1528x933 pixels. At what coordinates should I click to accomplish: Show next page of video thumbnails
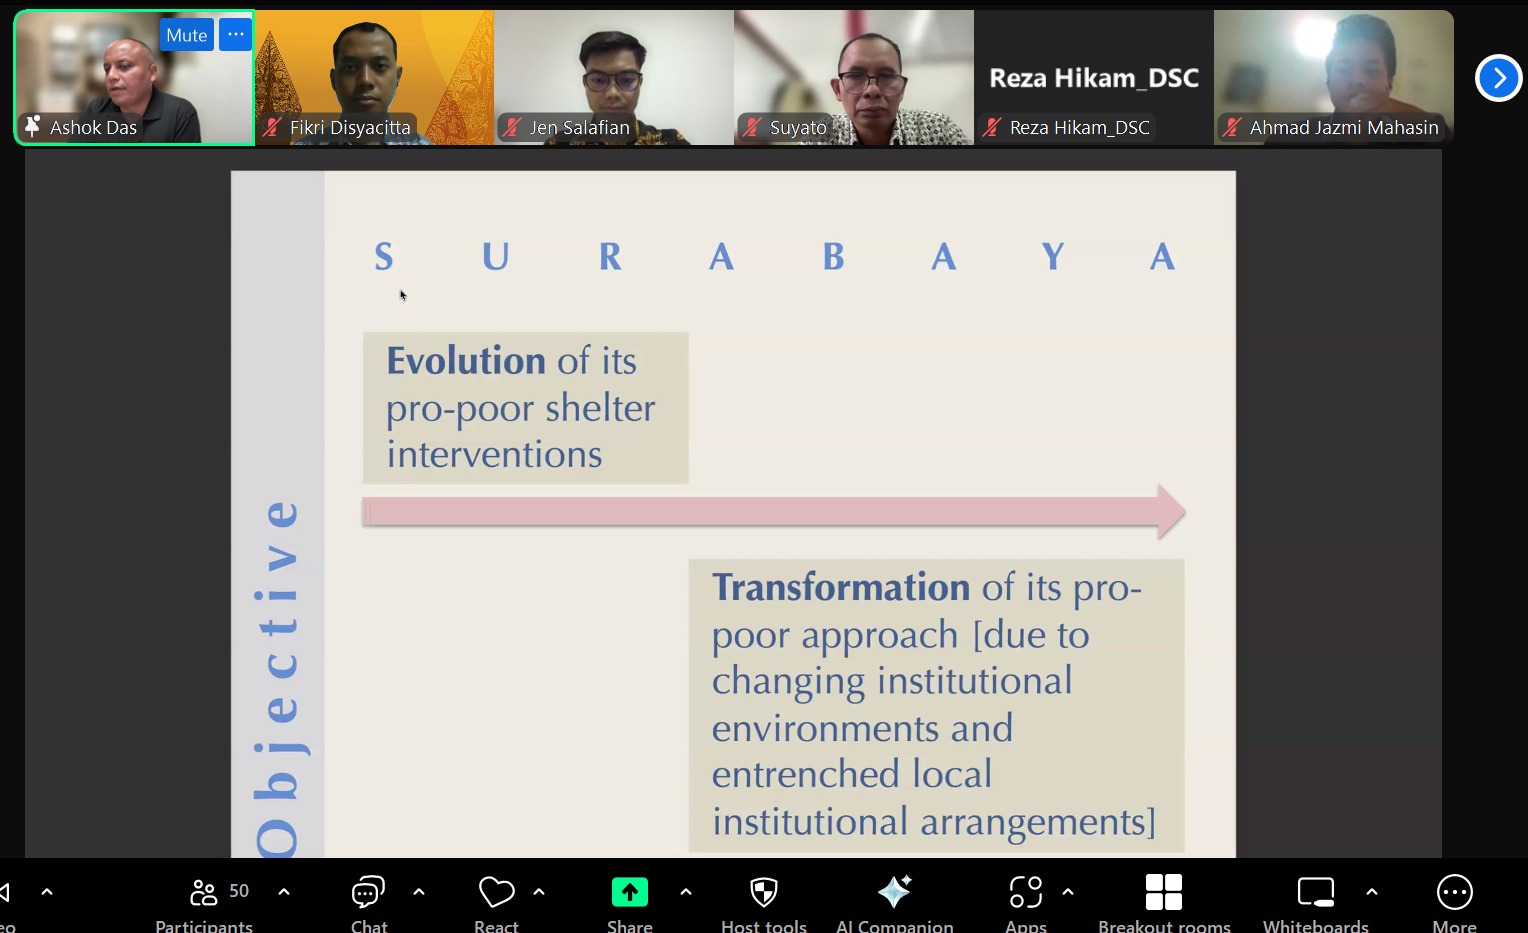1498,78
